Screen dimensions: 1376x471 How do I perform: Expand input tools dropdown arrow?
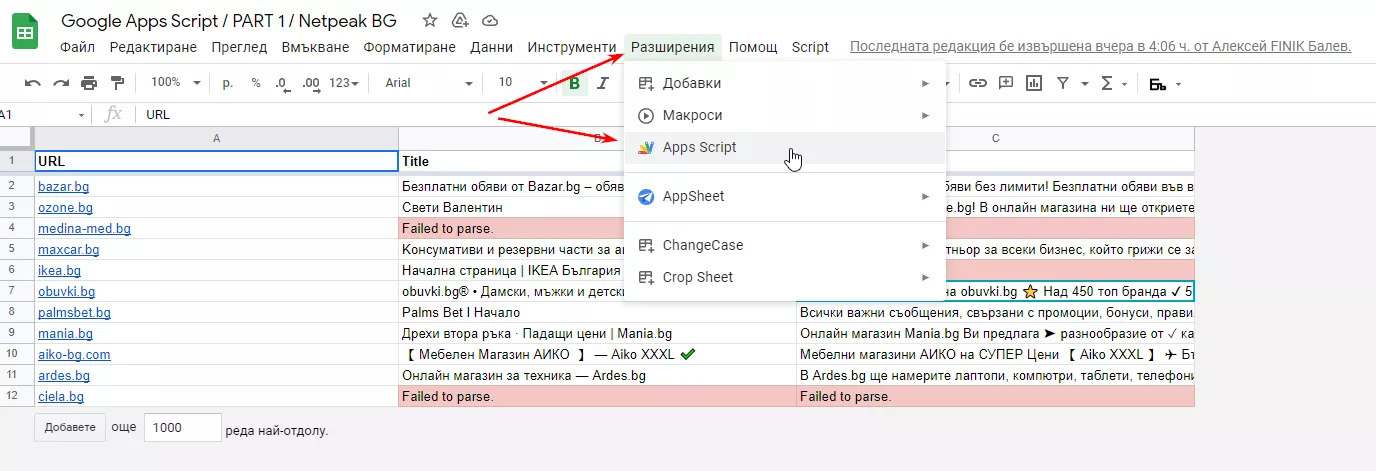[1179, 84]
